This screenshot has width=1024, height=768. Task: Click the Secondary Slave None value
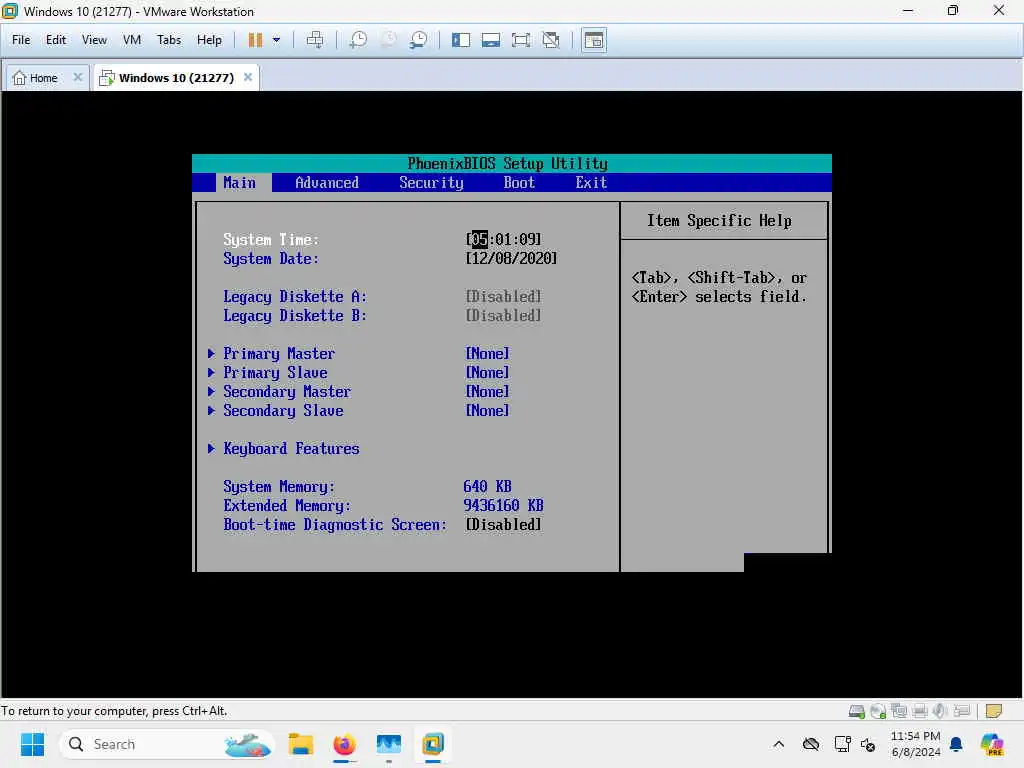click(487, 410)
